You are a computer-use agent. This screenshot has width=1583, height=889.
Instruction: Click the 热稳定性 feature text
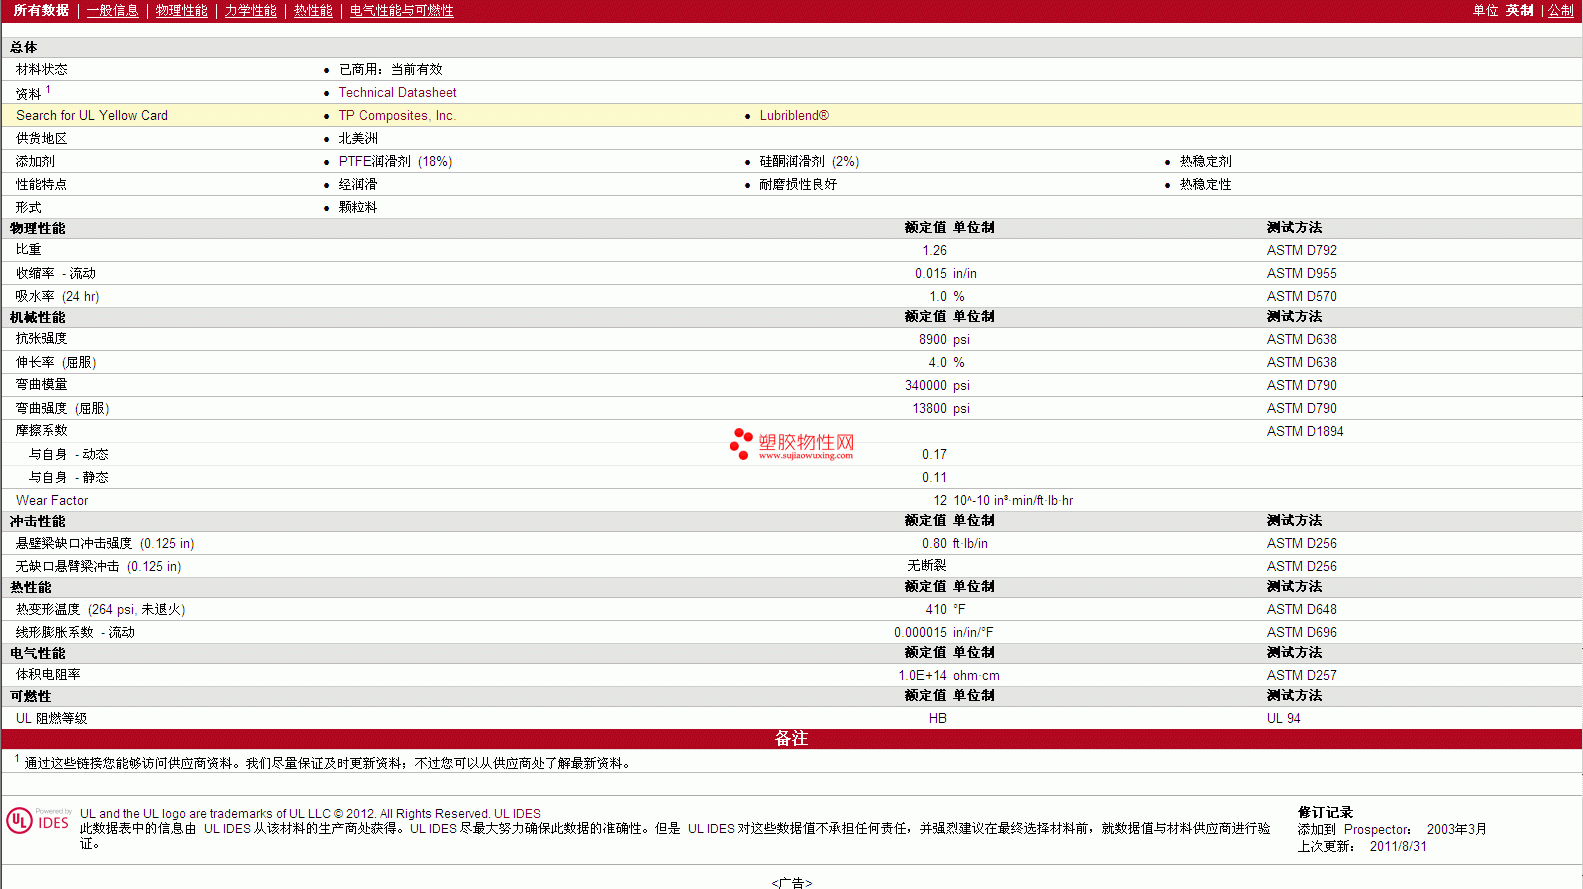tap(1205, 185)
